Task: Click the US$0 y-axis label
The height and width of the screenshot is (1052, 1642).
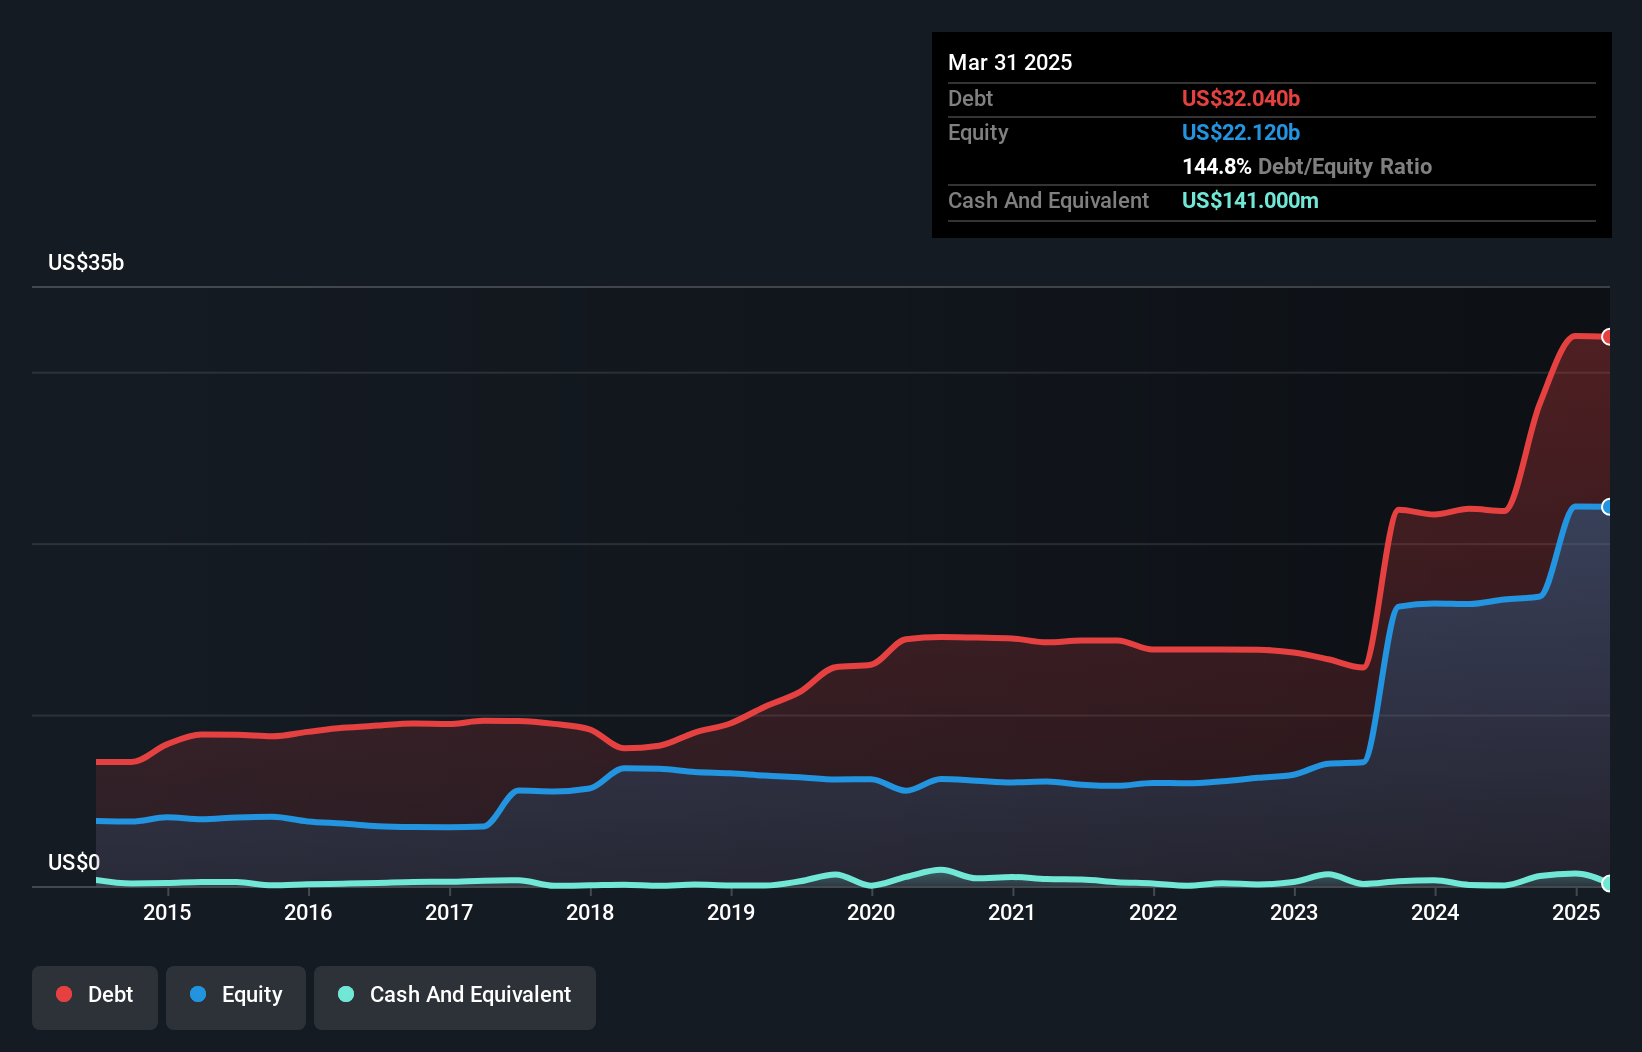Action: coord(74,862)
